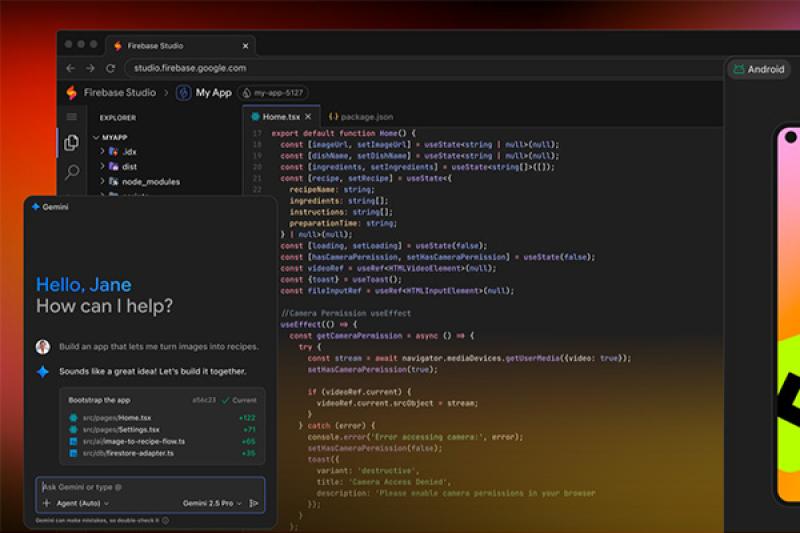Screen dimensions: 800x533
Task: Switch to the package.json tab
Action: tap(362, 117)
